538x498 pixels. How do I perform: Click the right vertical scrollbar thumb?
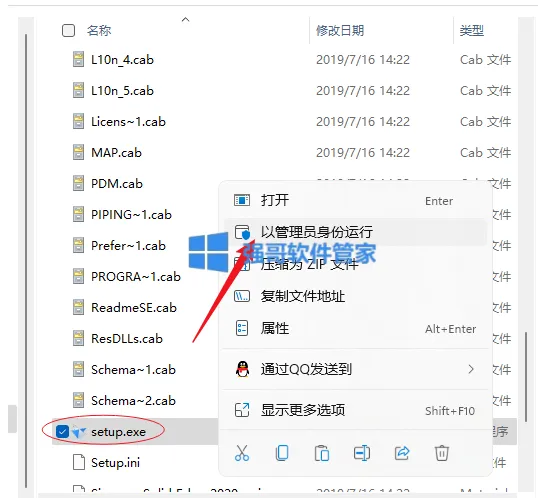point(526,377)
